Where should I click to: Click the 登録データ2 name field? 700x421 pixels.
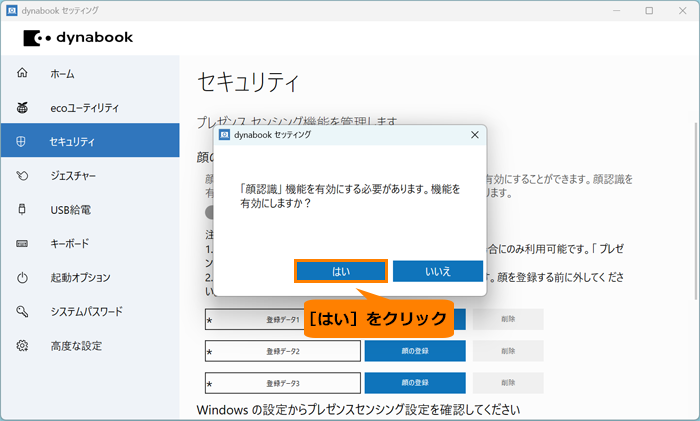coord(283,351)
